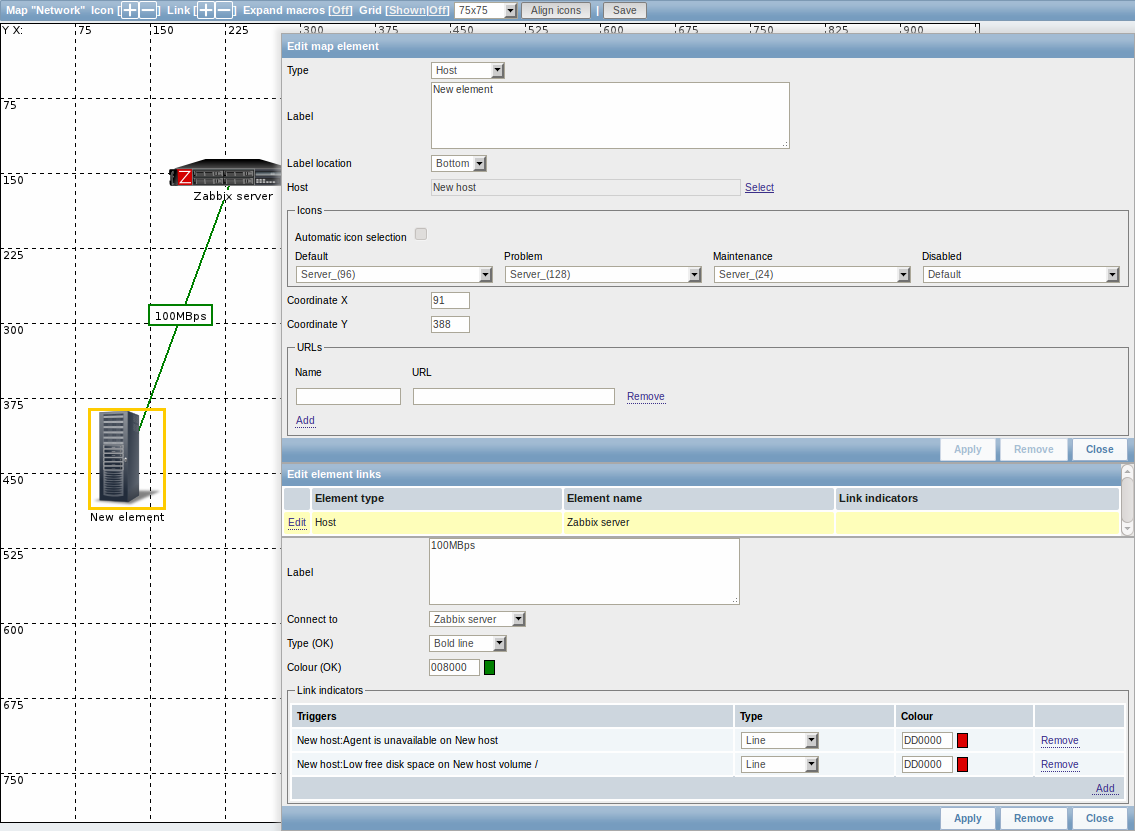The image size is (1135, 831).
Task: Open the element Type dropdown showing Host
Action: pos(468,70)
